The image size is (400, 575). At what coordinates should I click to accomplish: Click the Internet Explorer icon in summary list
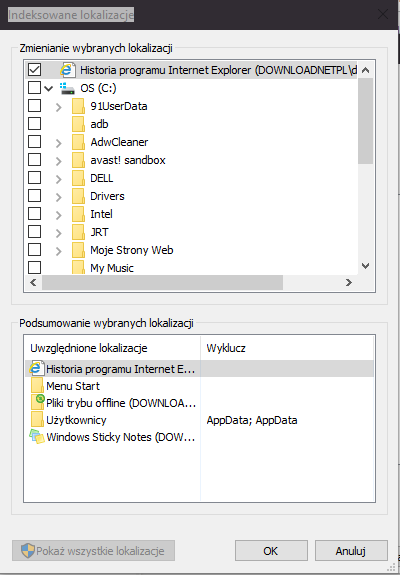point(37,369)
